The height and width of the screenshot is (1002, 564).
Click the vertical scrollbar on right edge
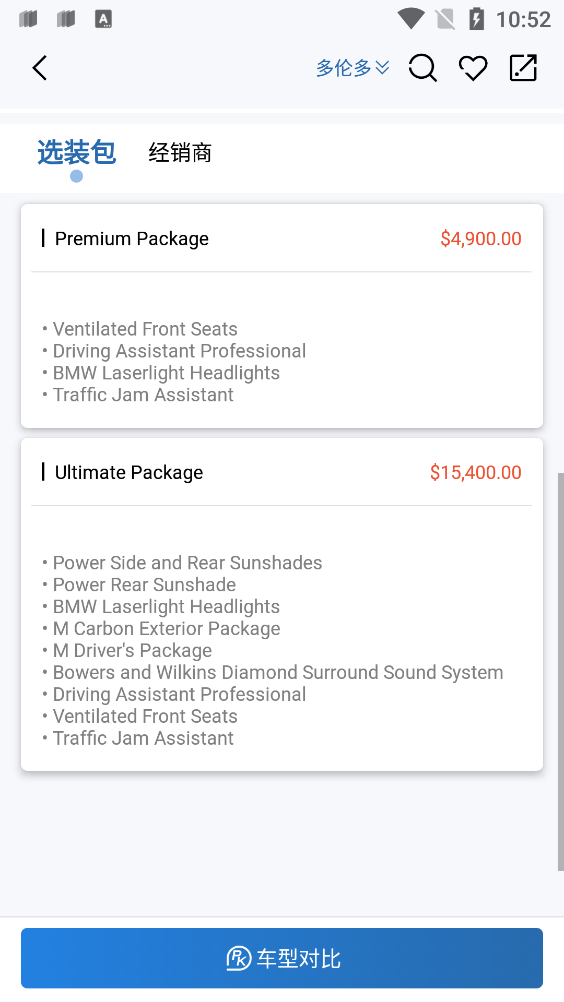click(561, 671)
